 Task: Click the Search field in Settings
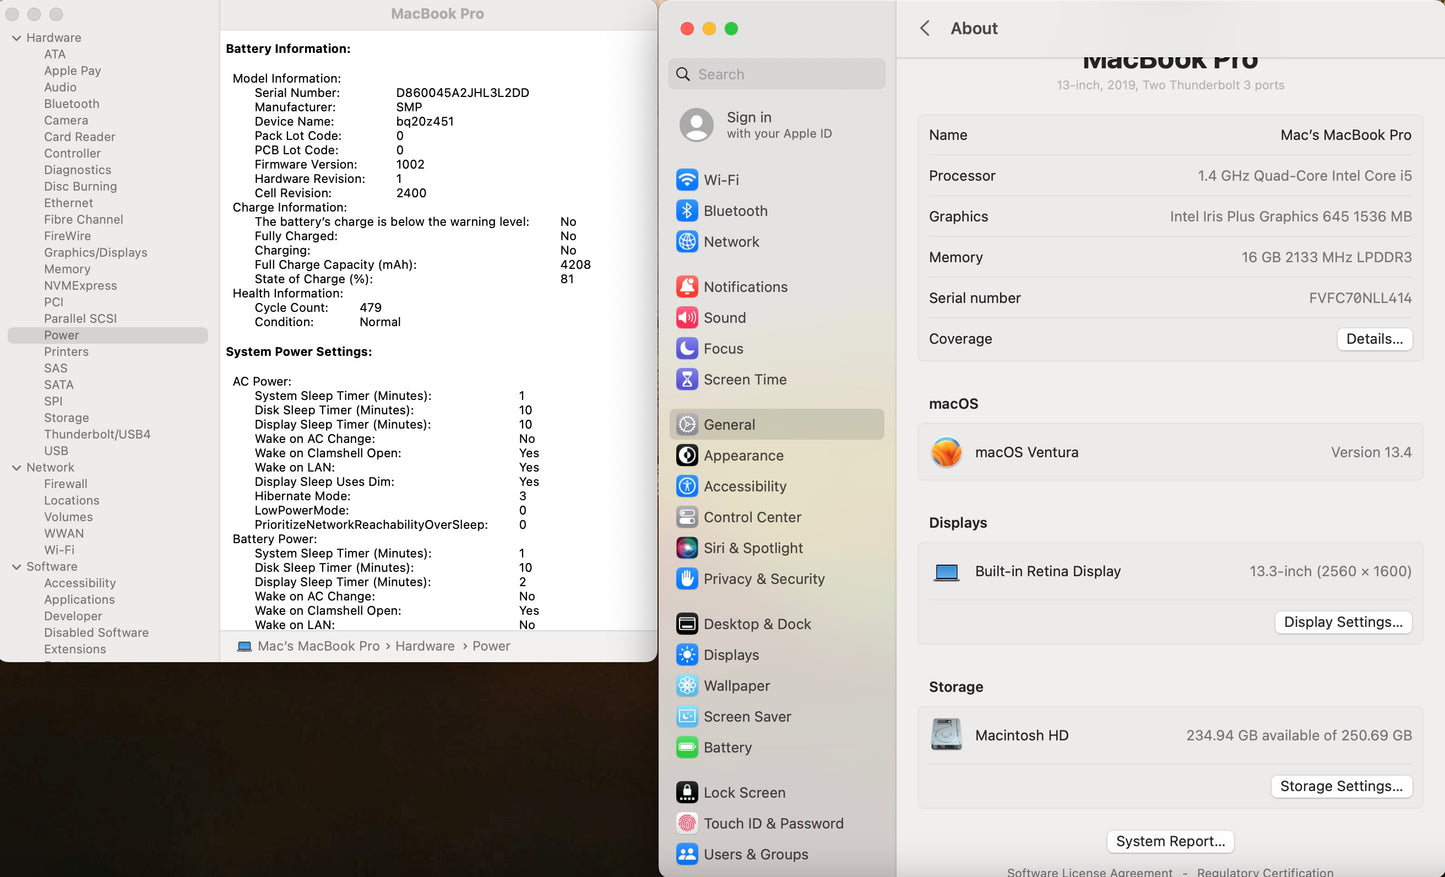coord(776,73)
